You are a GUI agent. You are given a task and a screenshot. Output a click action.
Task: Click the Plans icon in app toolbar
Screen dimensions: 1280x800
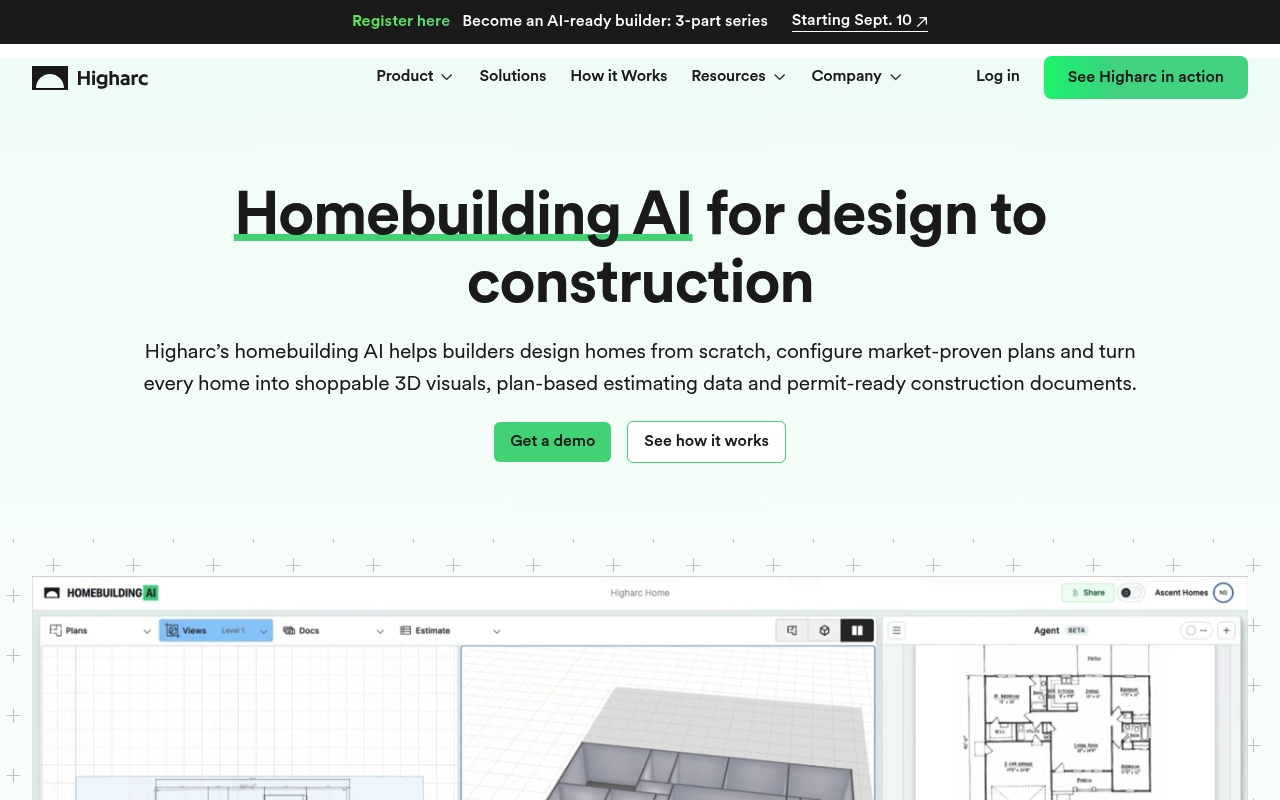56,631
